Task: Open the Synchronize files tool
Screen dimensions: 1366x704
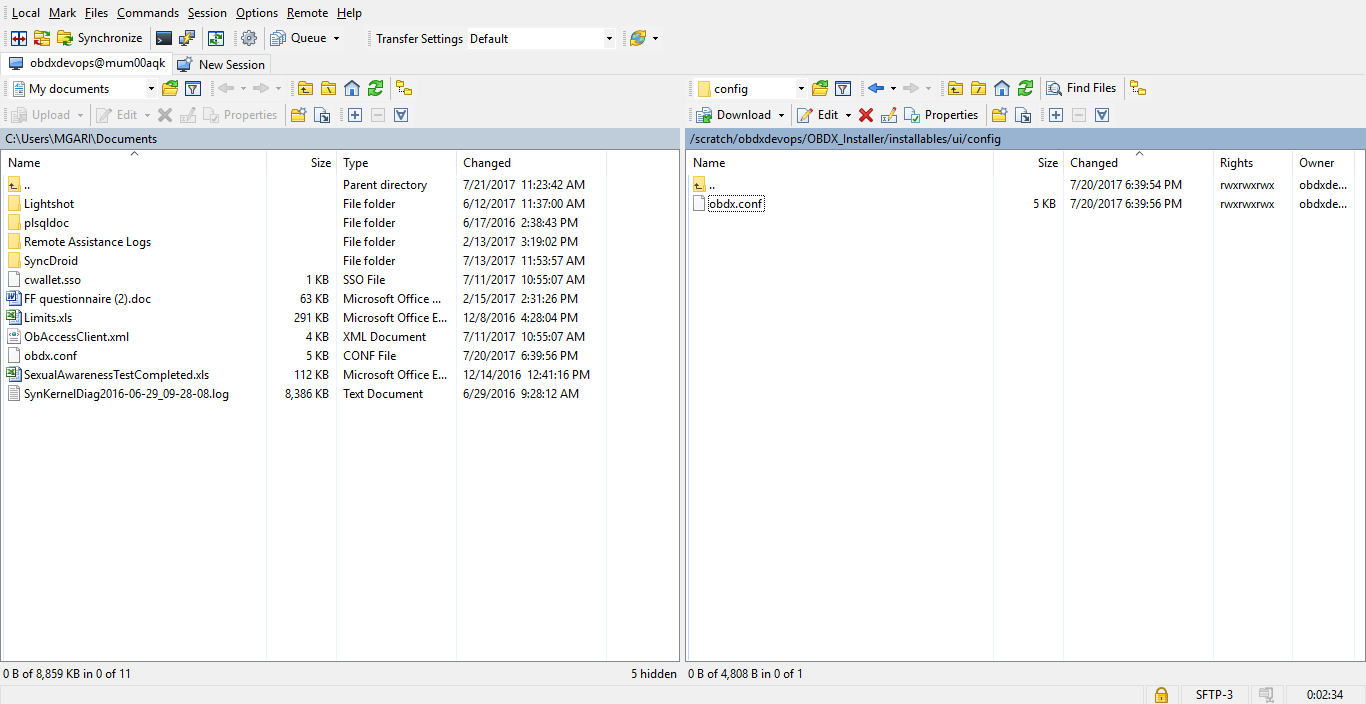Action: point(100,37)
